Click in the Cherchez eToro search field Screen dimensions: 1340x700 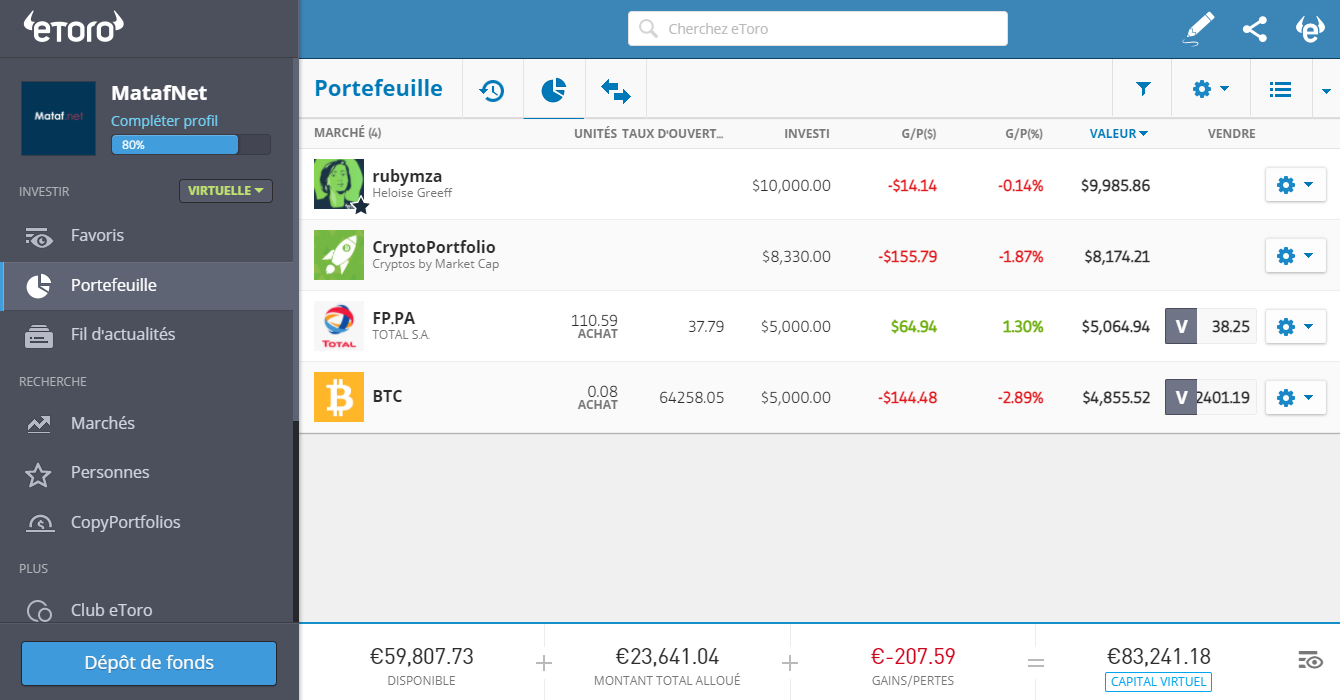[x=818, y=28]
